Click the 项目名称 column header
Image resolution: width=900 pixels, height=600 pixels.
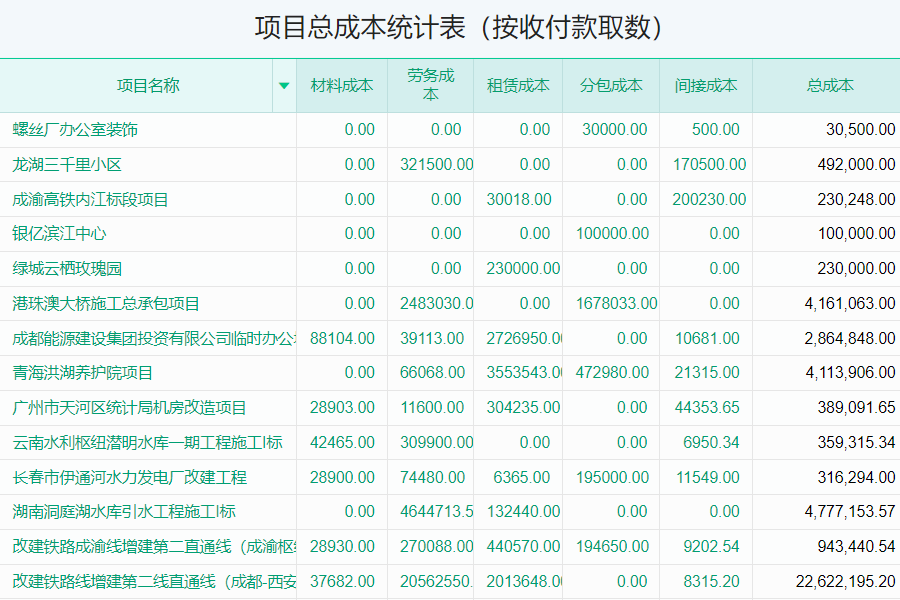pos(148,86)
